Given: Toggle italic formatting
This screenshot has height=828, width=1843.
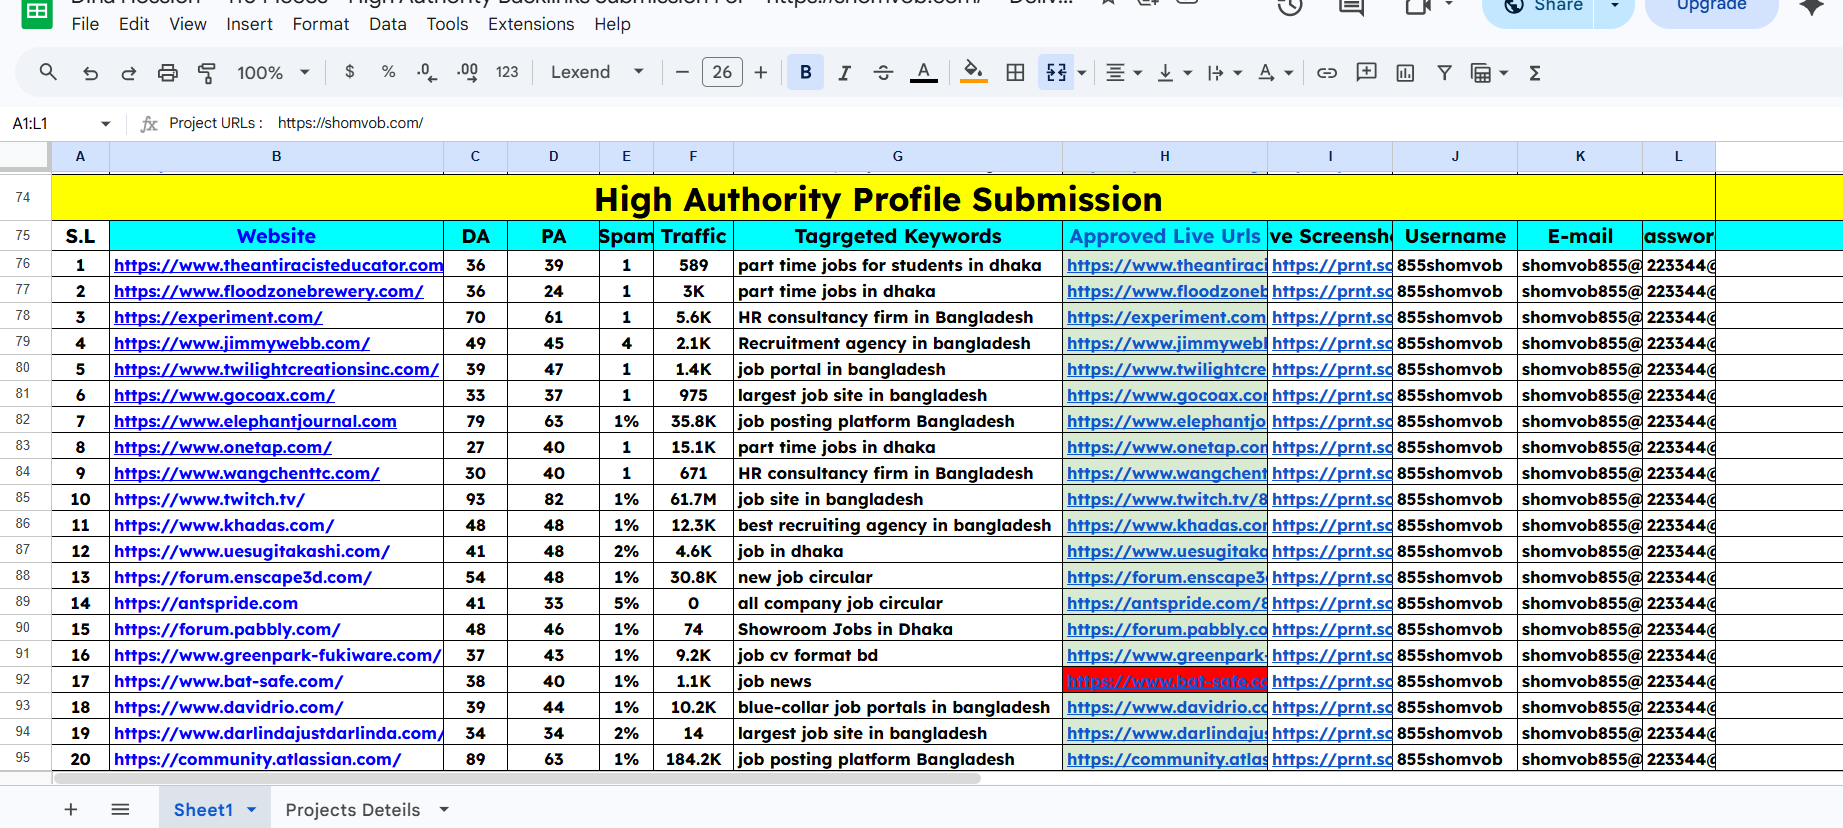Looking at the screenshot, I should click(845, 72).
